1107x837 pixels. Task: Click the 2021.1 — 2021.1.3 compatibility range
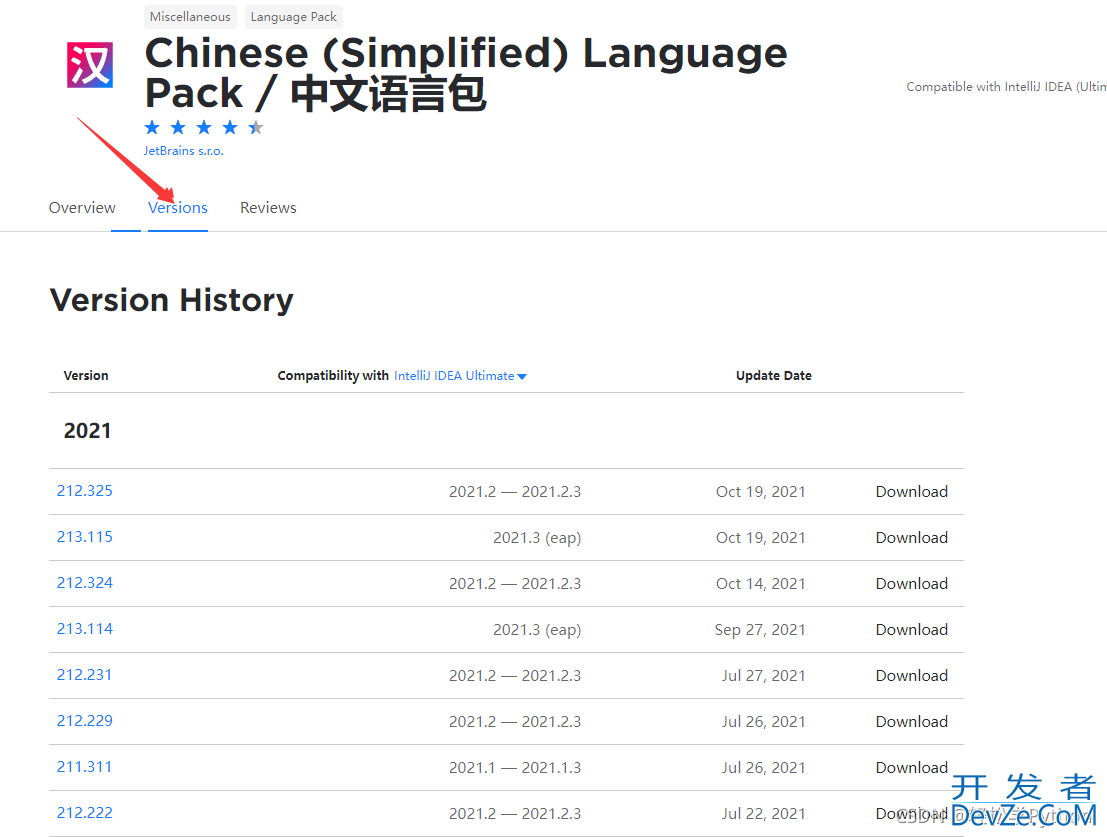(x=515, y=767)
